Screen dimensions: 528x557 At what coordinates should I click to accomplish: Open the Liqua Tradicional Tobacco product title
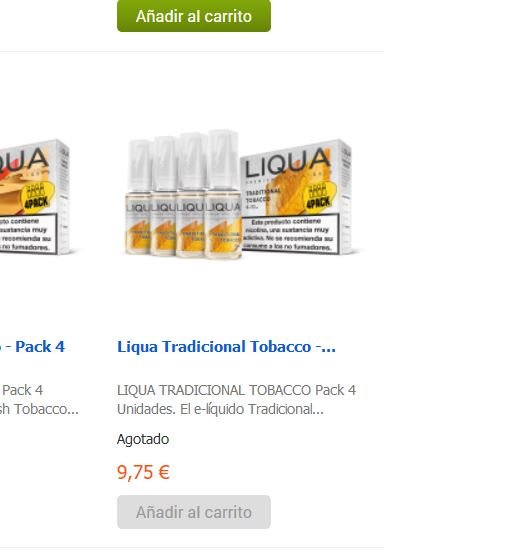226,347
